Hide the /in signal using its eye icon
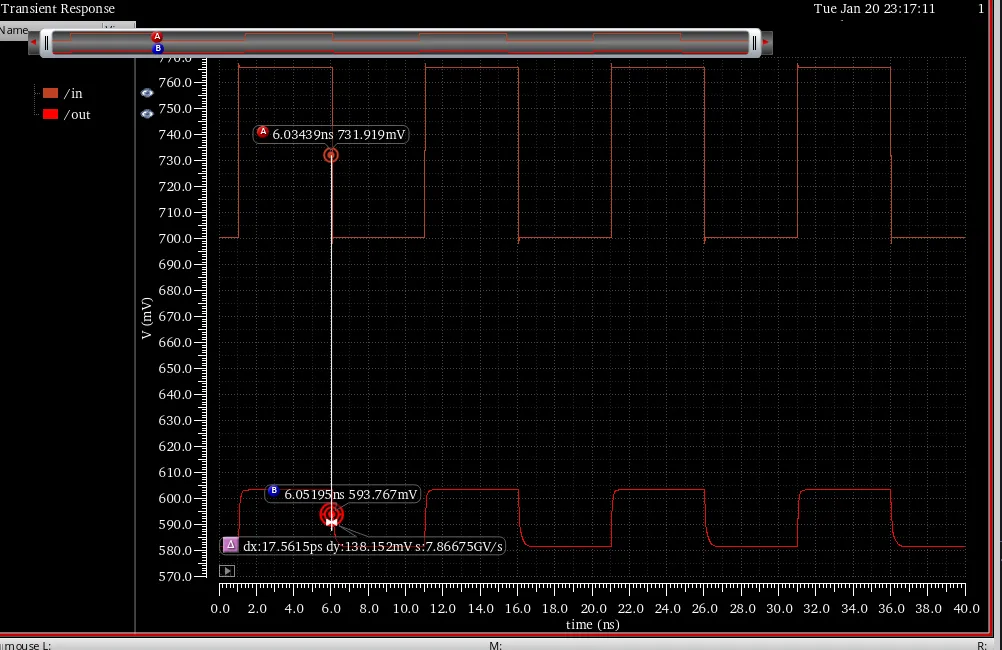The image size is (1002, 650). pyautogui.click(x=147, y=93)
